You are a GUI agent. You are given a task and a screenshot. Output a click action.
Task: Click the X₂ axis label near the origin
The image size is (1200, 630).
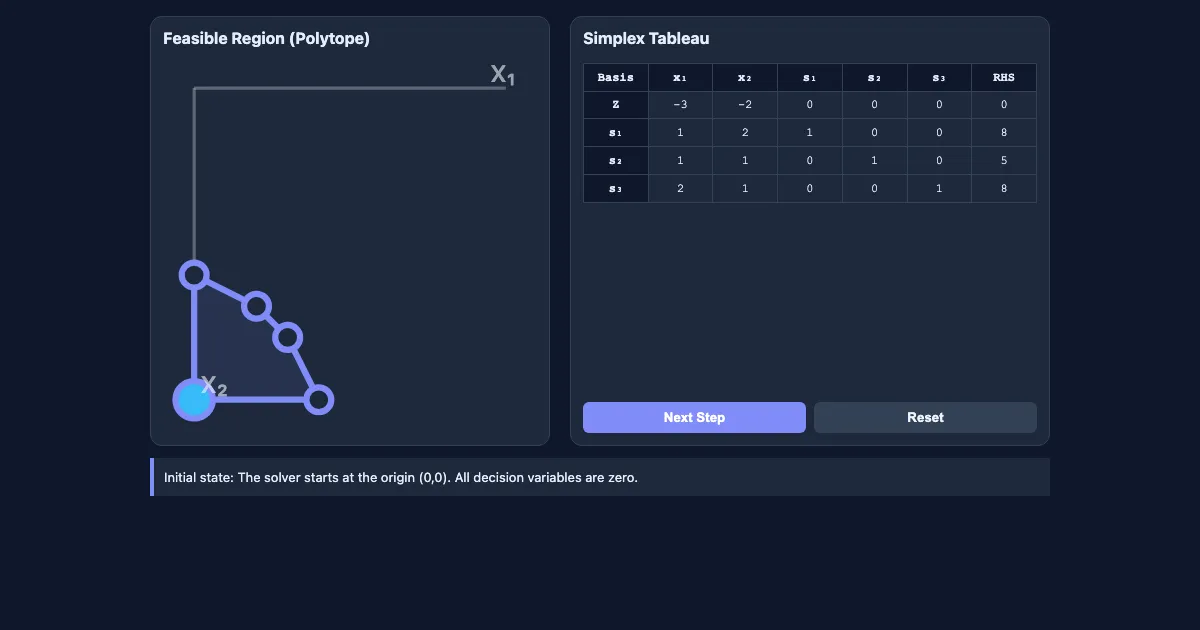coord(214,387)
